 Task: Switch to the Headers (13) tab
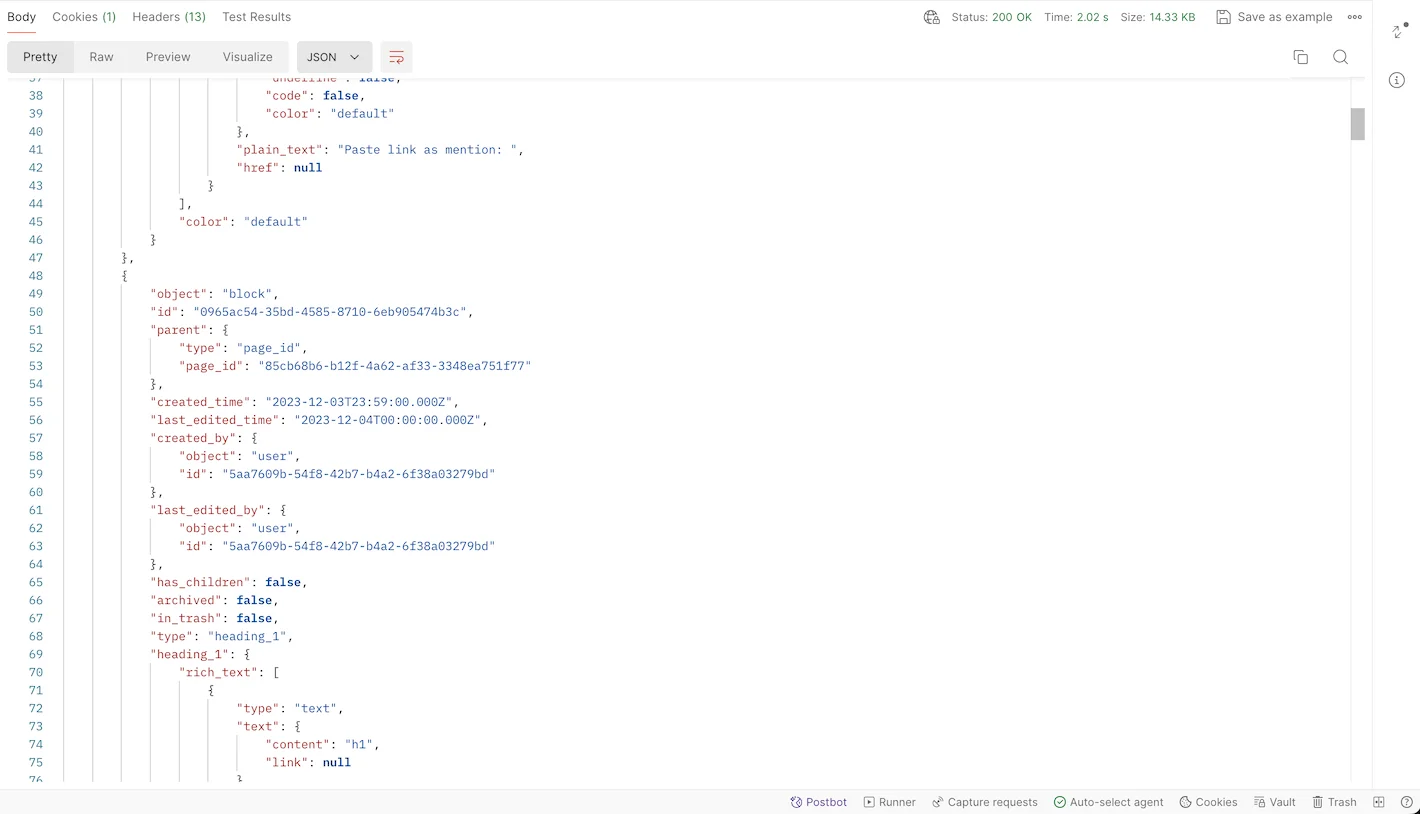tap(169, 17)
